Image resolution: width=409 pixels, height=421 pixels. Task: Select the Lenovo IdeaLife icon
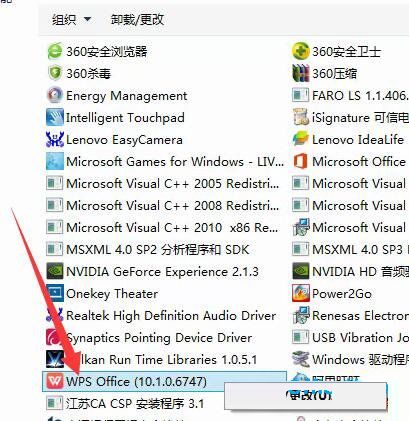coord(300,139)
